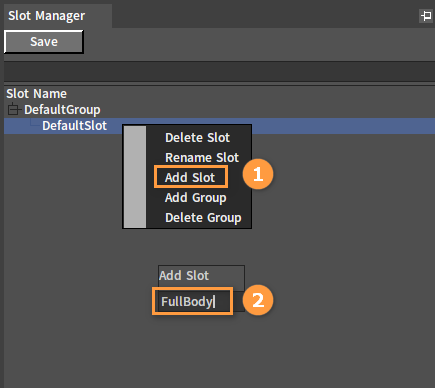Collapse the DefaultGroup tree node box
The image size is (435, 388).
pos(13,109)
